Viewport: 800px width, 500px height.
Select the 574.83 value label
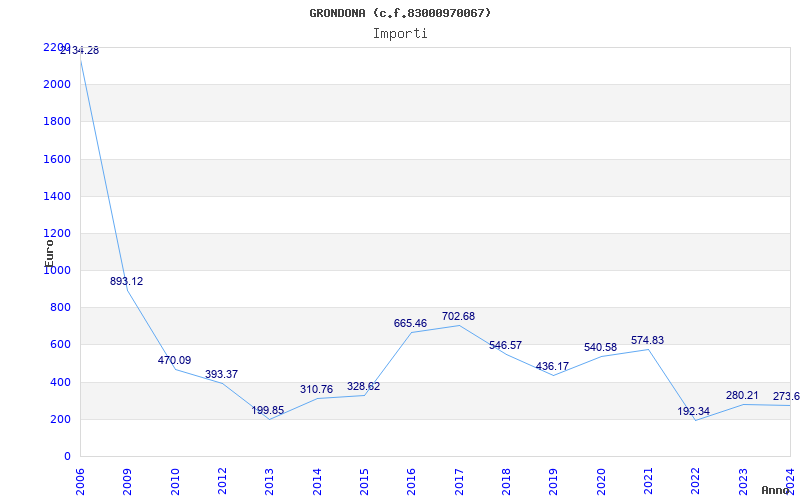[647, 340]
